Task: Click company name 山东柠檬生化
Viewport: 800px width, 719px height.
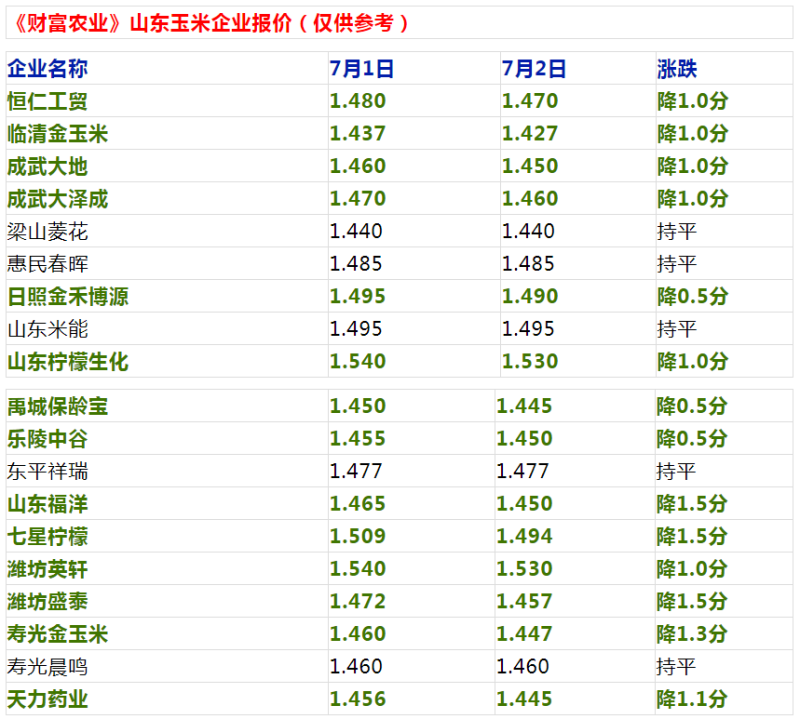Action: pyautogui.click(x=67, y=362)
